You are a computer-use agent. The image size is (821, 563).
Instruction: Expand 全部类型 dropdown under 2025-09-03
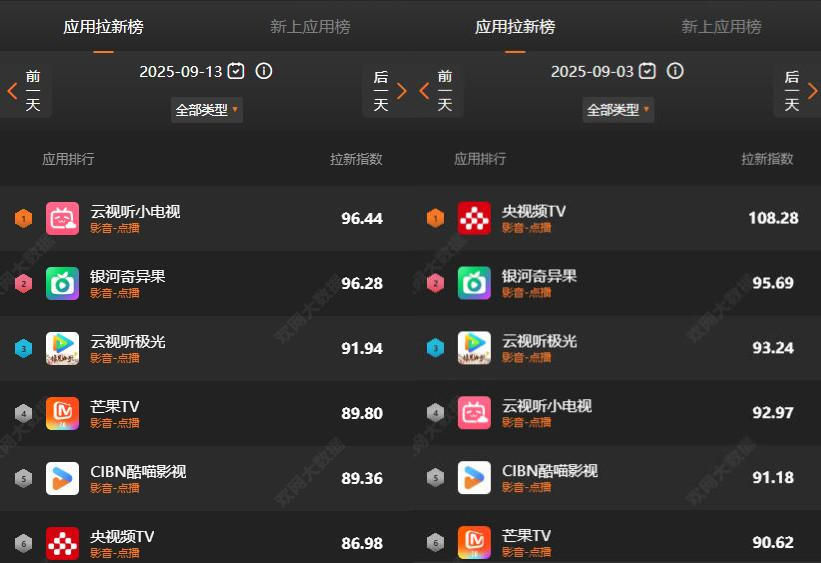tap(618, 110)
